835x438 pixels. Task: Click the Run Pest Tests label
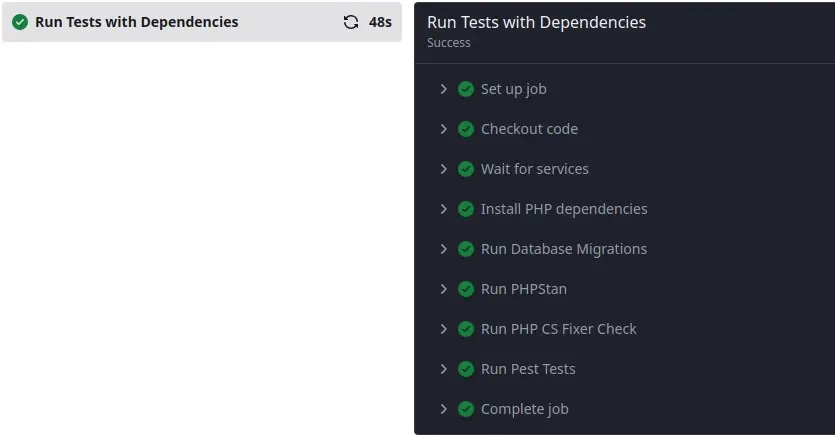528,369
